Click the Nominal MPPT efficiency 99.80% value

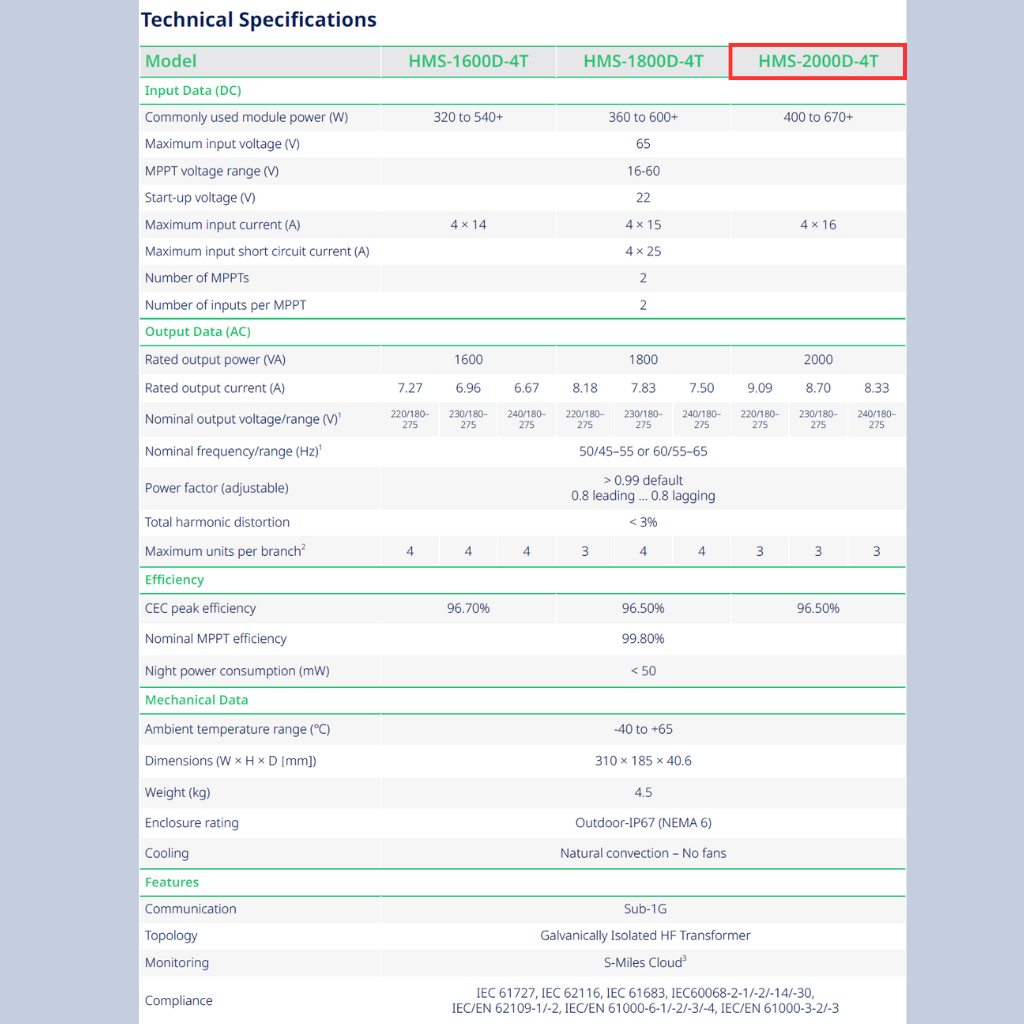pyautogui.click(x=643, y=639)
